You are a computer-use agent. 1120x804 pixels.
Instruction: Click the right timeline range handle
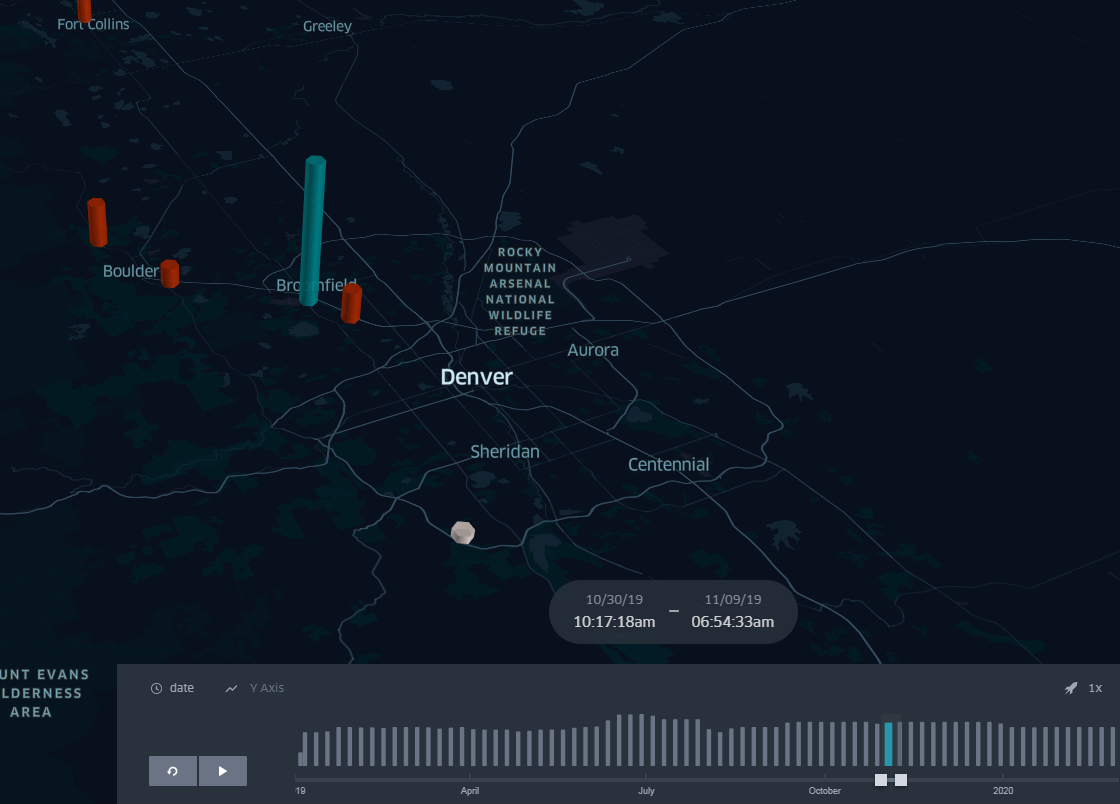[x=901, y=779]
